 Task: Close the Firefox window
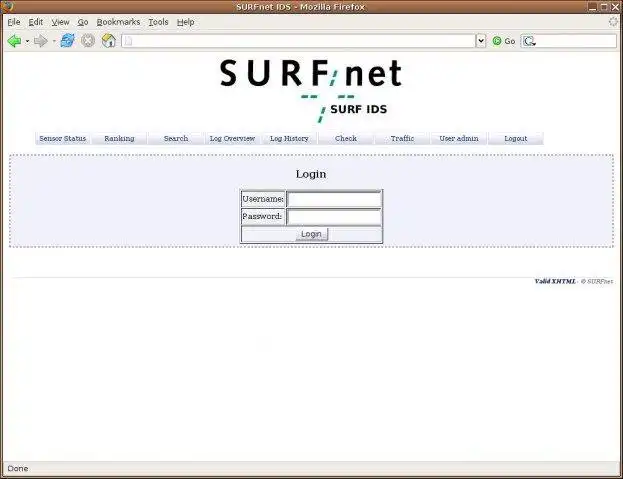(615, 6)
